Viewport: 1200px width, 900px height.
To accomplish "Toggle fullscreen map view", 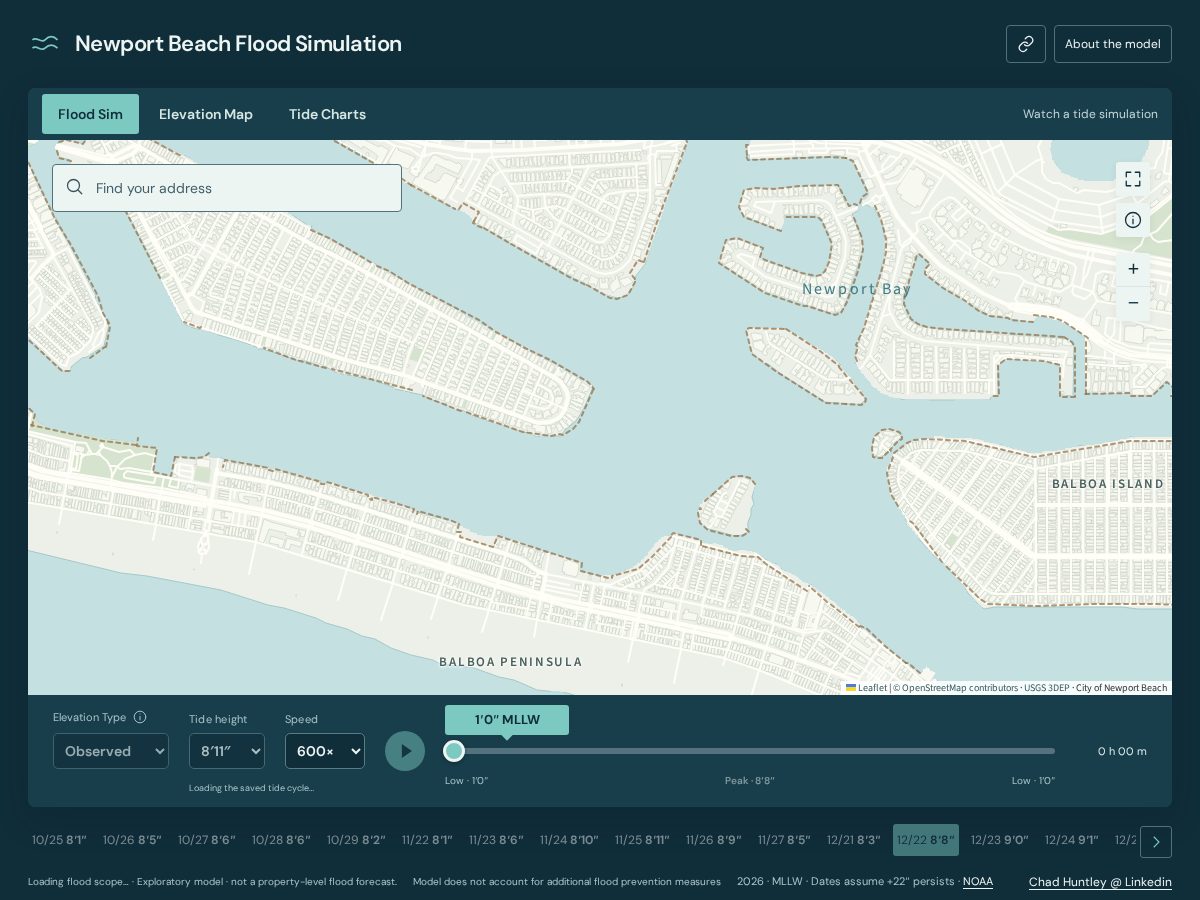I will pyautogui.click(x=1133, y=179).
